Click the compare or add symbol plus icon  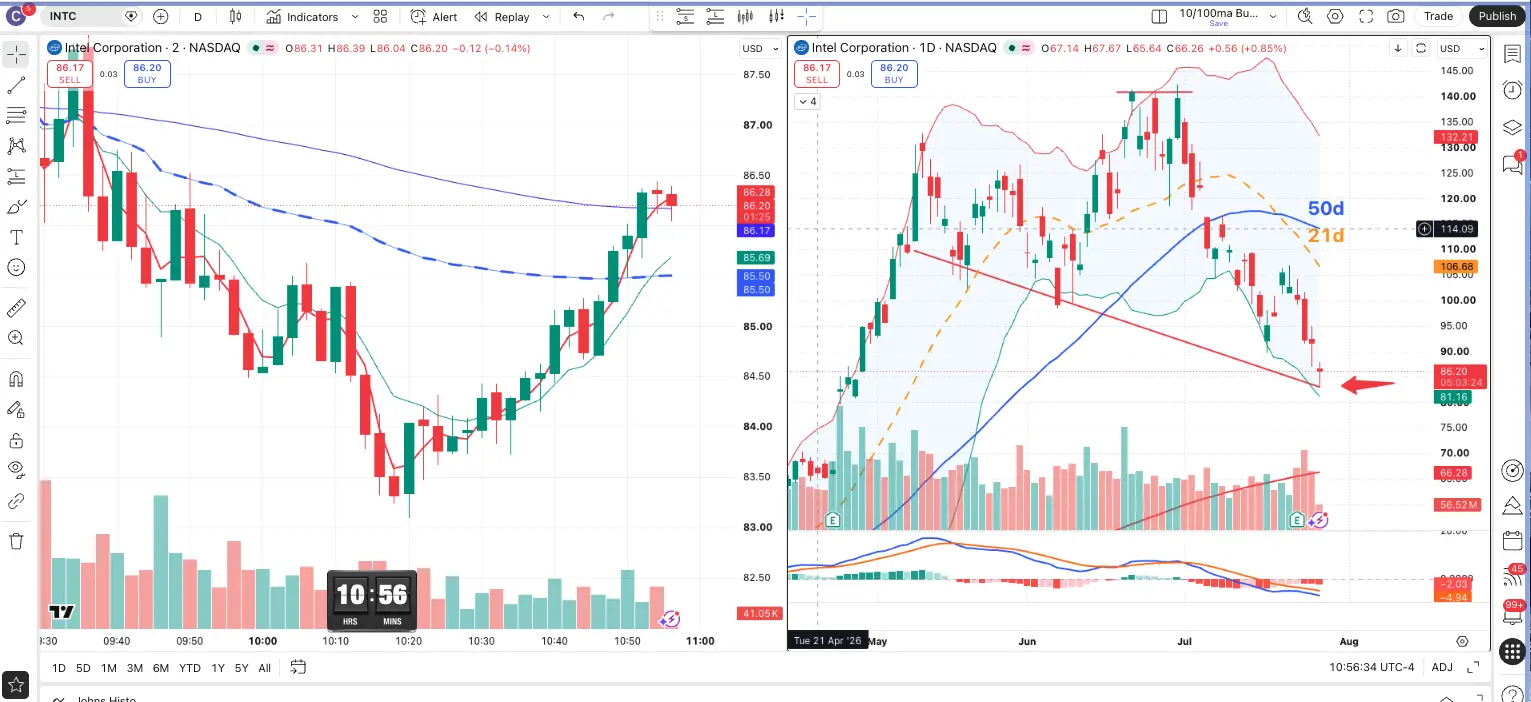pos(161,16)
